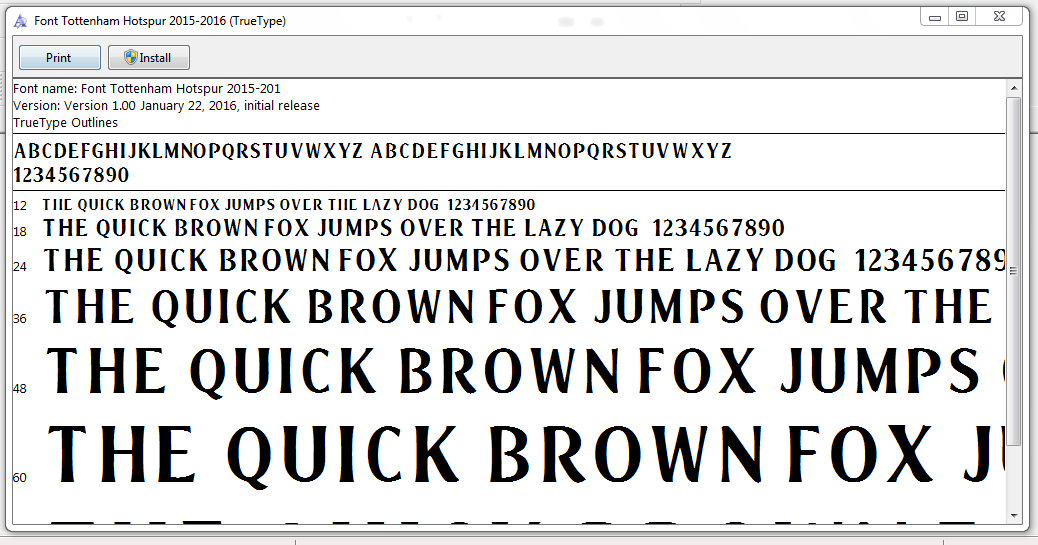The height and width of the screenshot is (545, 1038).
Task: Click the 24-point quick brown fox sample
Action: tap(524, 261)
